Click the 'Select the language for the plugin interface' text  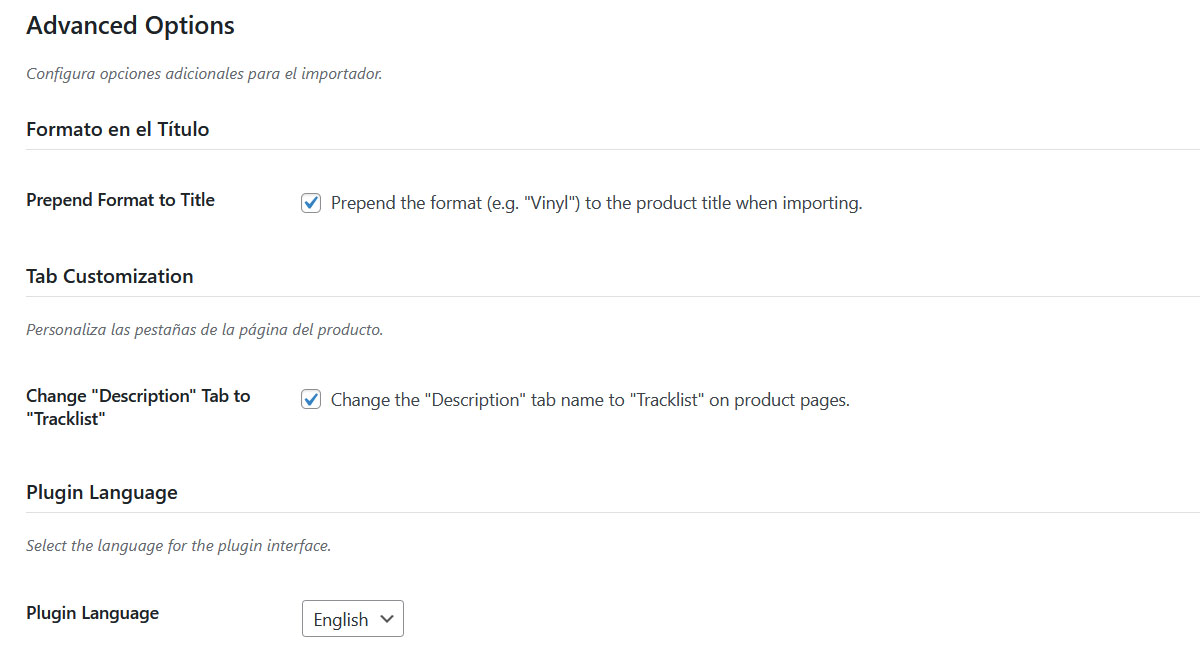click(x=178, y=546)
